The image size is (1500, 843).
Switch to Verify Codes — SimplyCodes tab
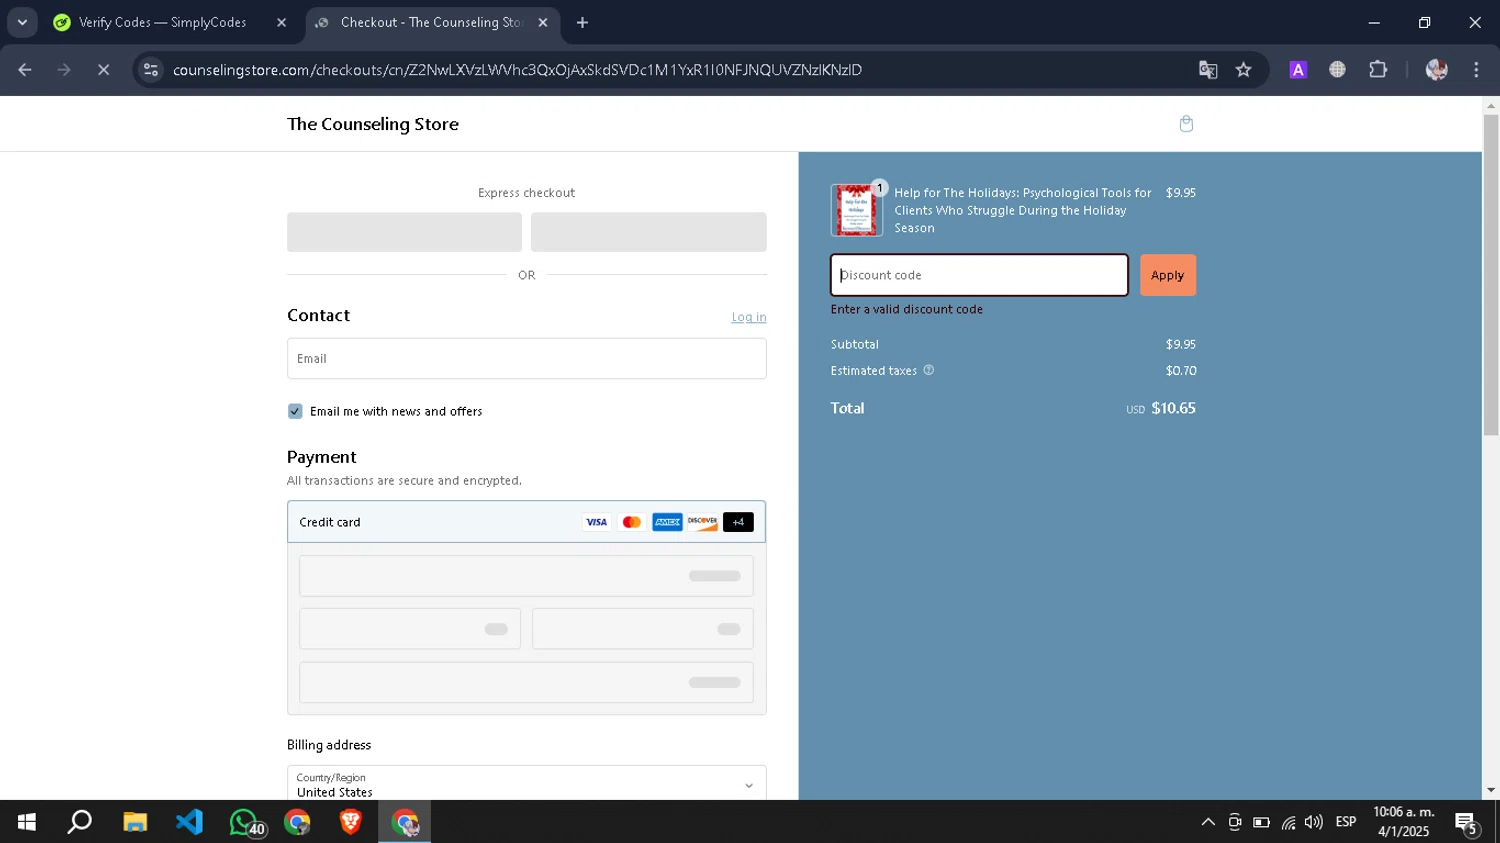[x=162, y=22]
